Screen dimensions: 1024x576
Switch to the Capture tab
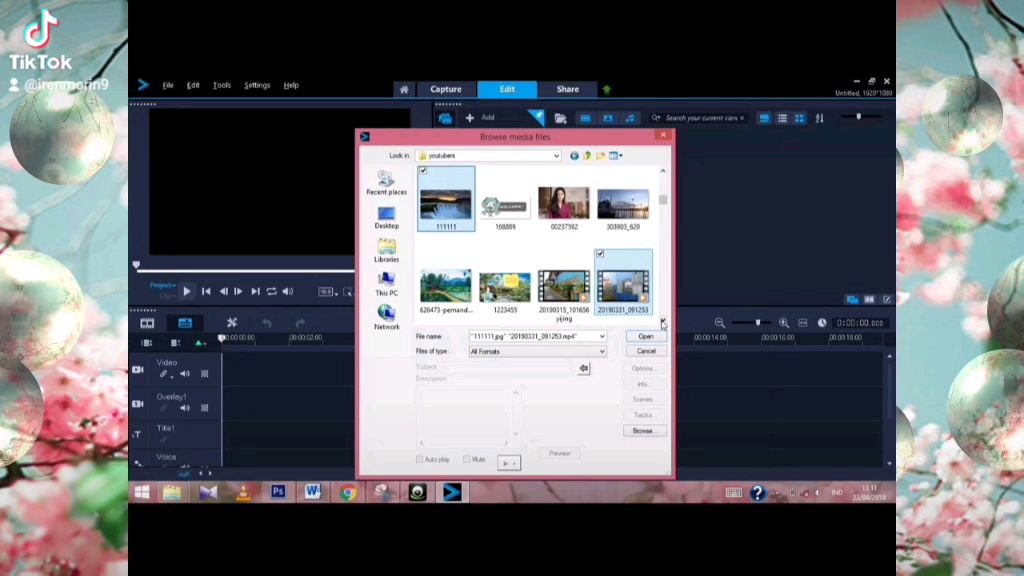point(446,89)
